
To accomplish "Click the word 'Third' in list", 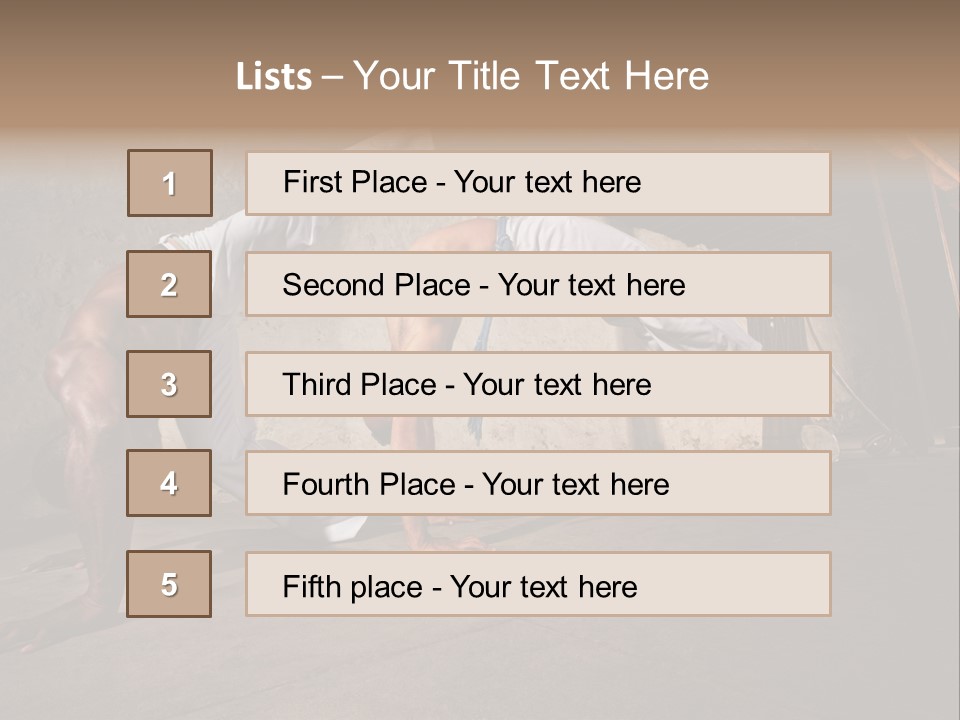I will point(317,385).
